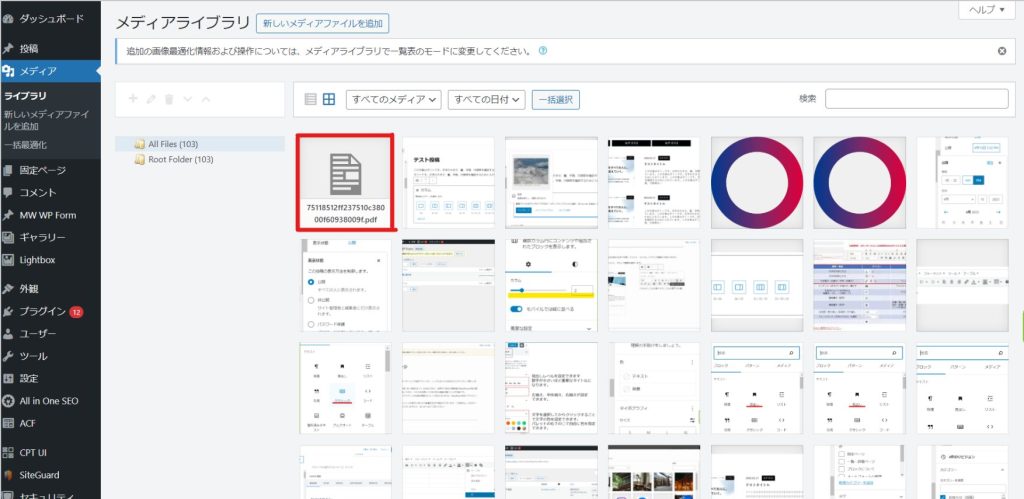Open the すべての日付 filter dropdown
Viewport: 1024px width, 499px height.
(x=486, y=99)
